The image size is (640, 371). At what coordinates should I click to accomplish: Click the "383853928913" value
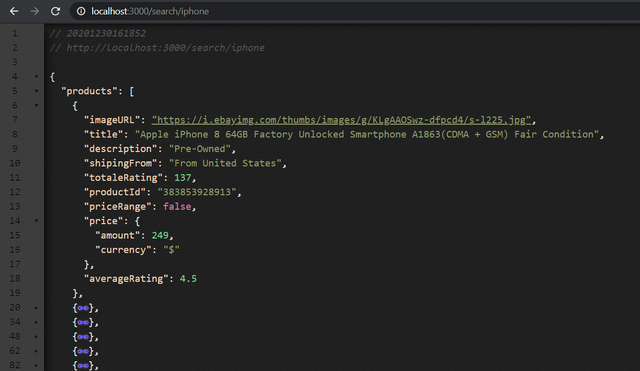coord(197,192)
